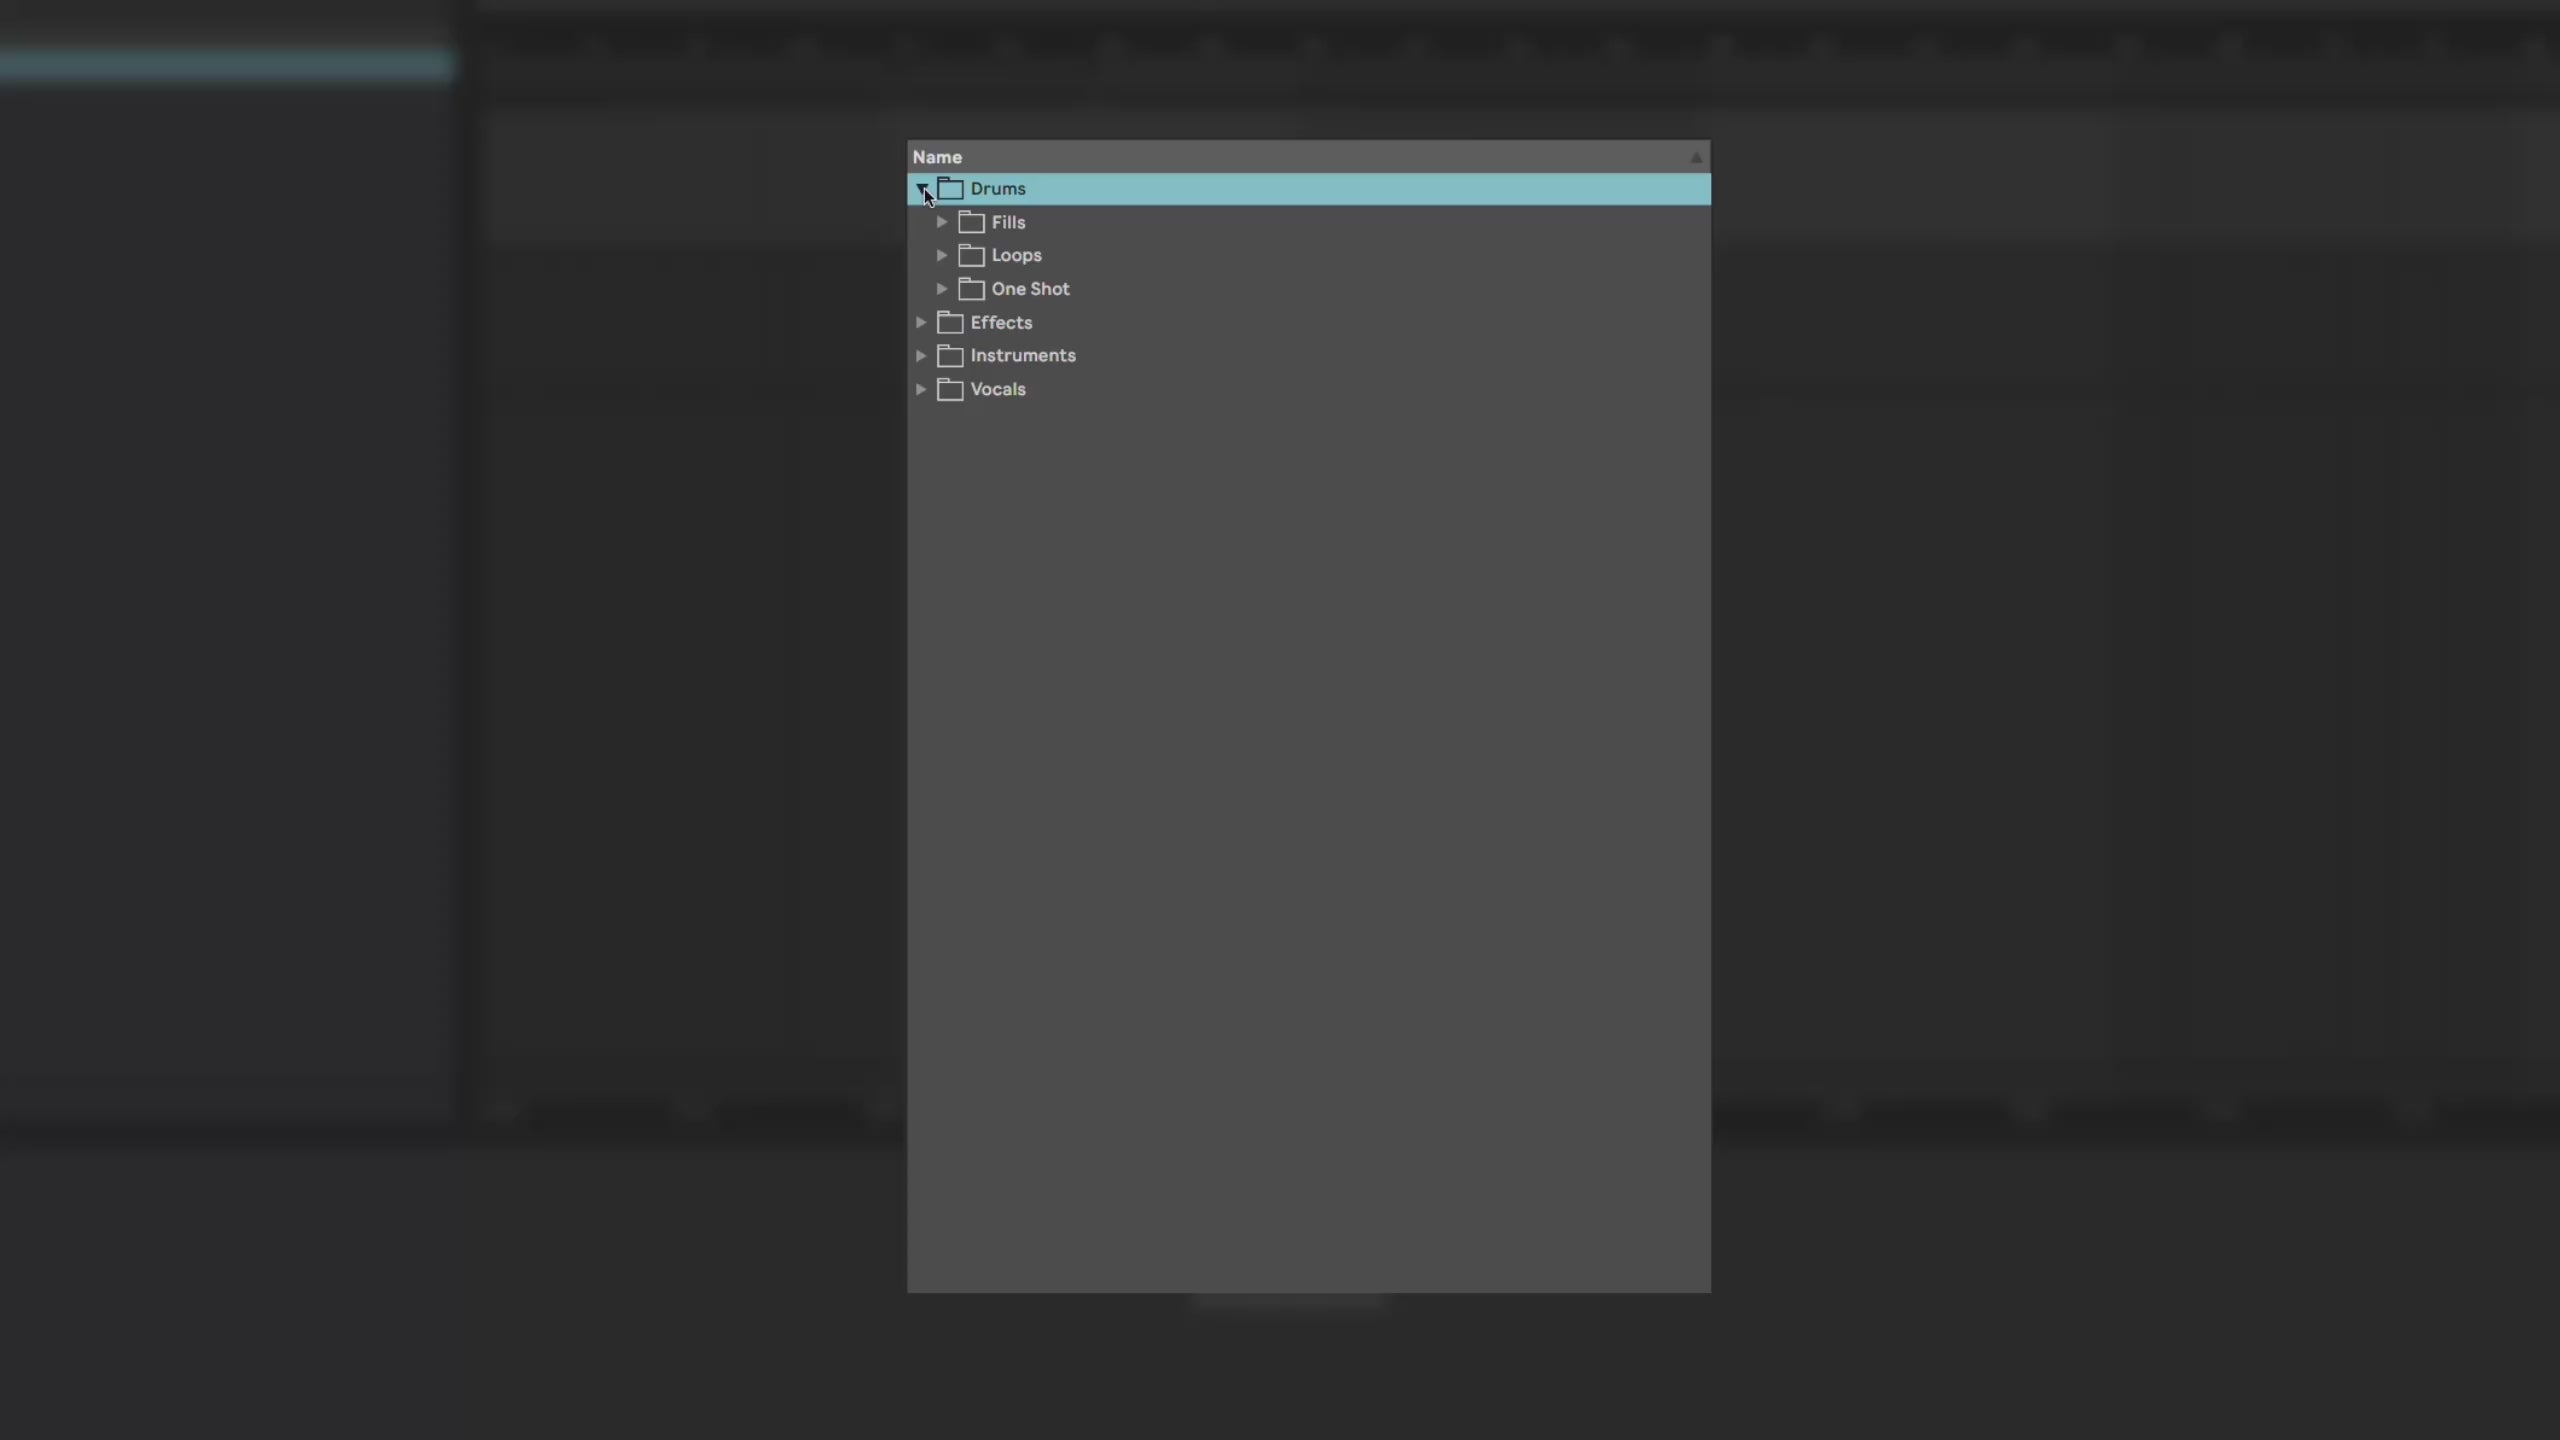Expand the Effects folder
The height and width of the screenshot is (1440, 2560).
920,322
